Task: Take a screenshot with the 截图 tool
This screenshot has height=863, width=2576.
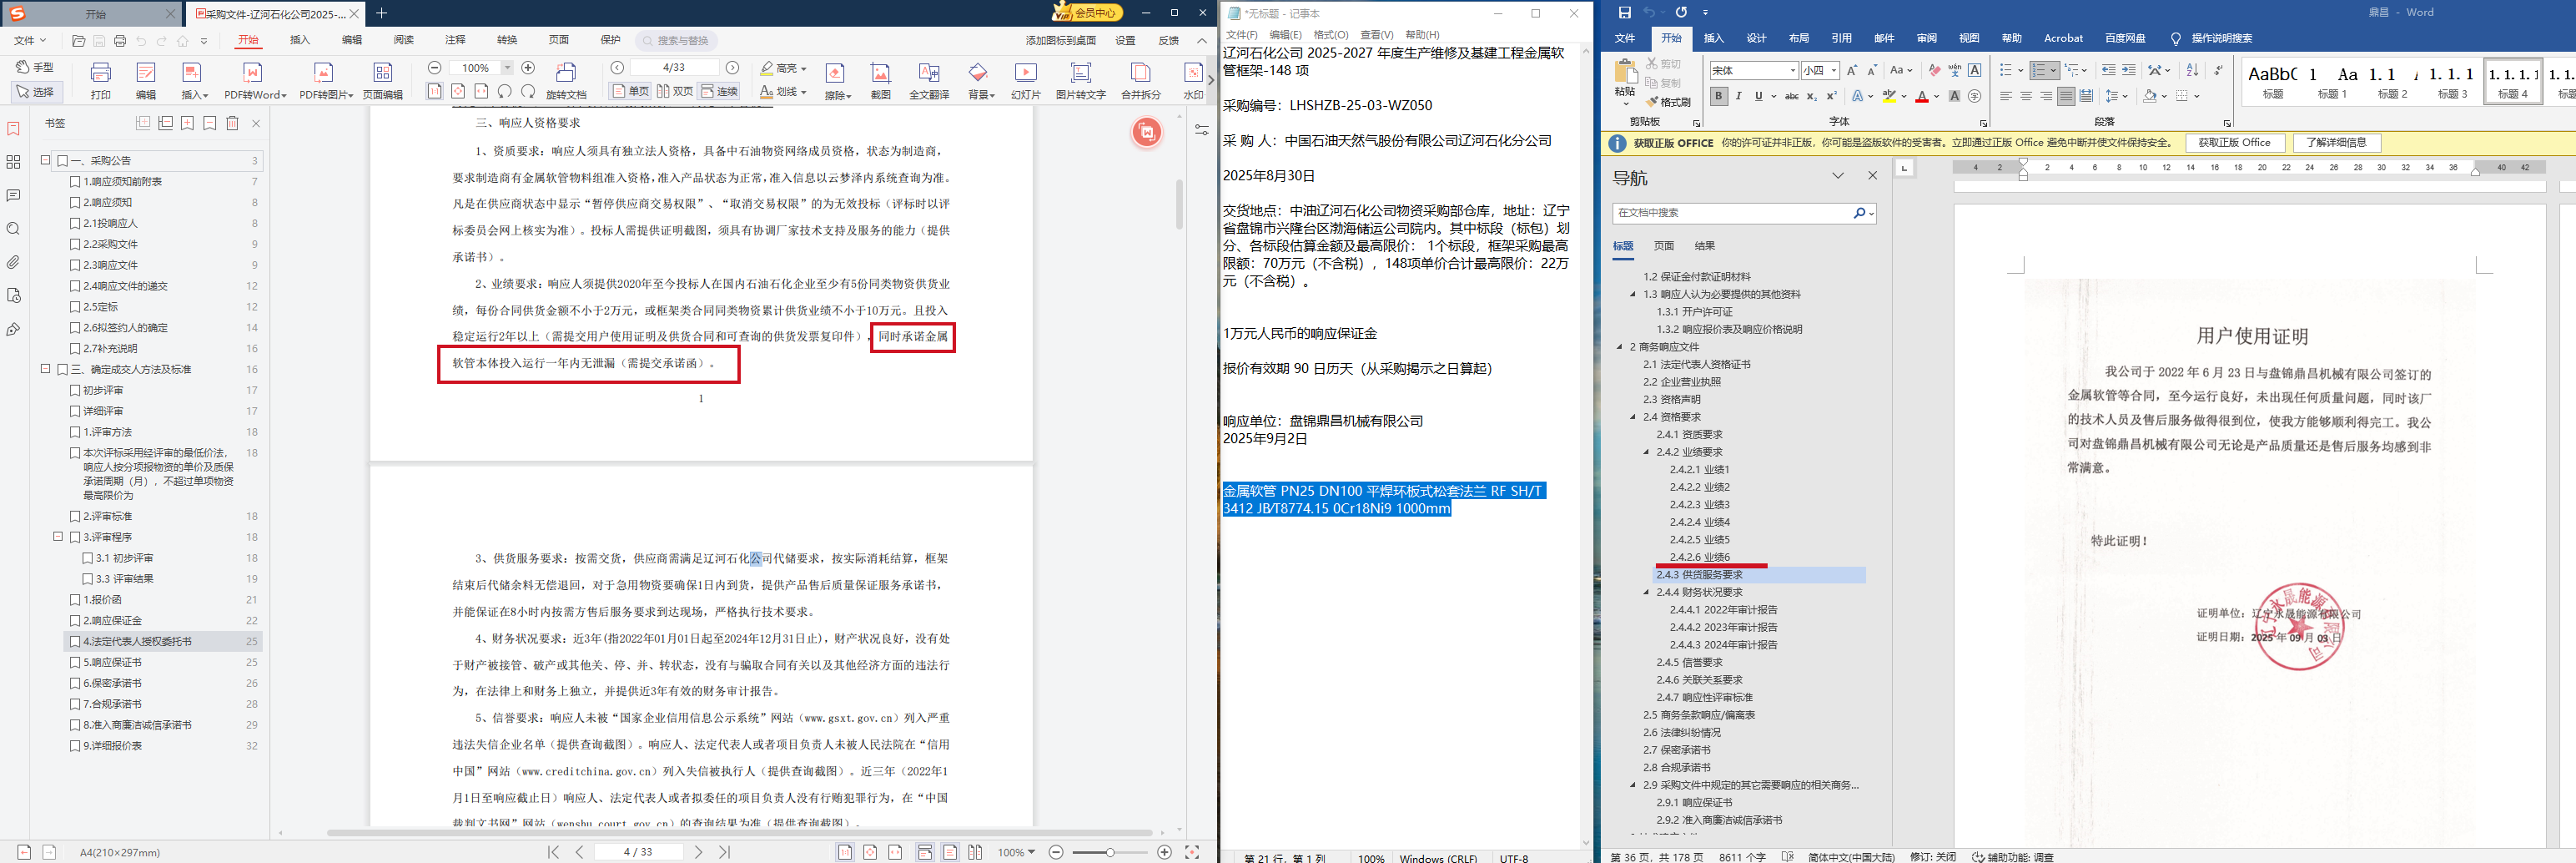Action: pyautogui.click(x=880, y=80)
